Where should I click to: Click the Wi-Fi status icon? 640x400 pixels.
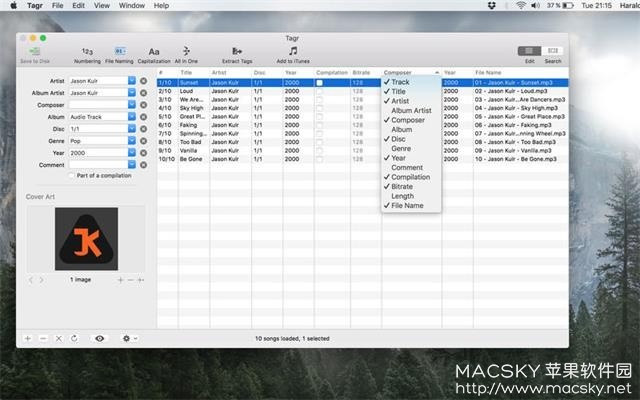pos(520,5)
